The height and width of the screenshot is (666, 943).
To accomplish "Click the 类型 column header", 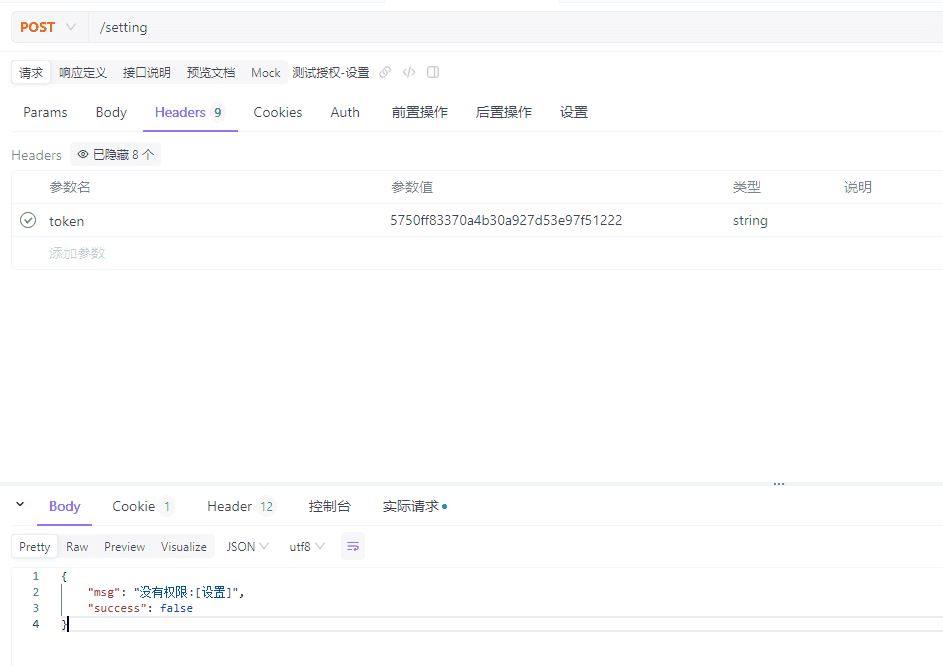I will coord(746,187).
